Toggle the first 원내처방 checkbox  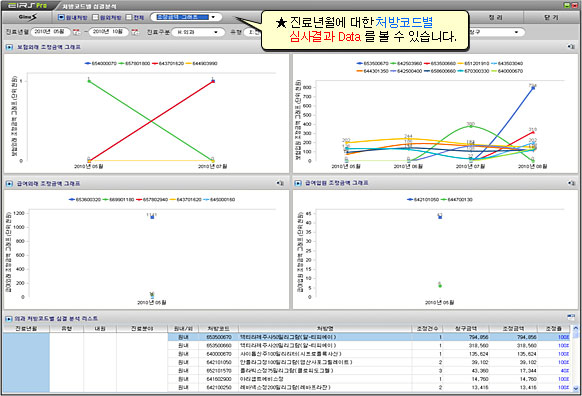point(61,17)
